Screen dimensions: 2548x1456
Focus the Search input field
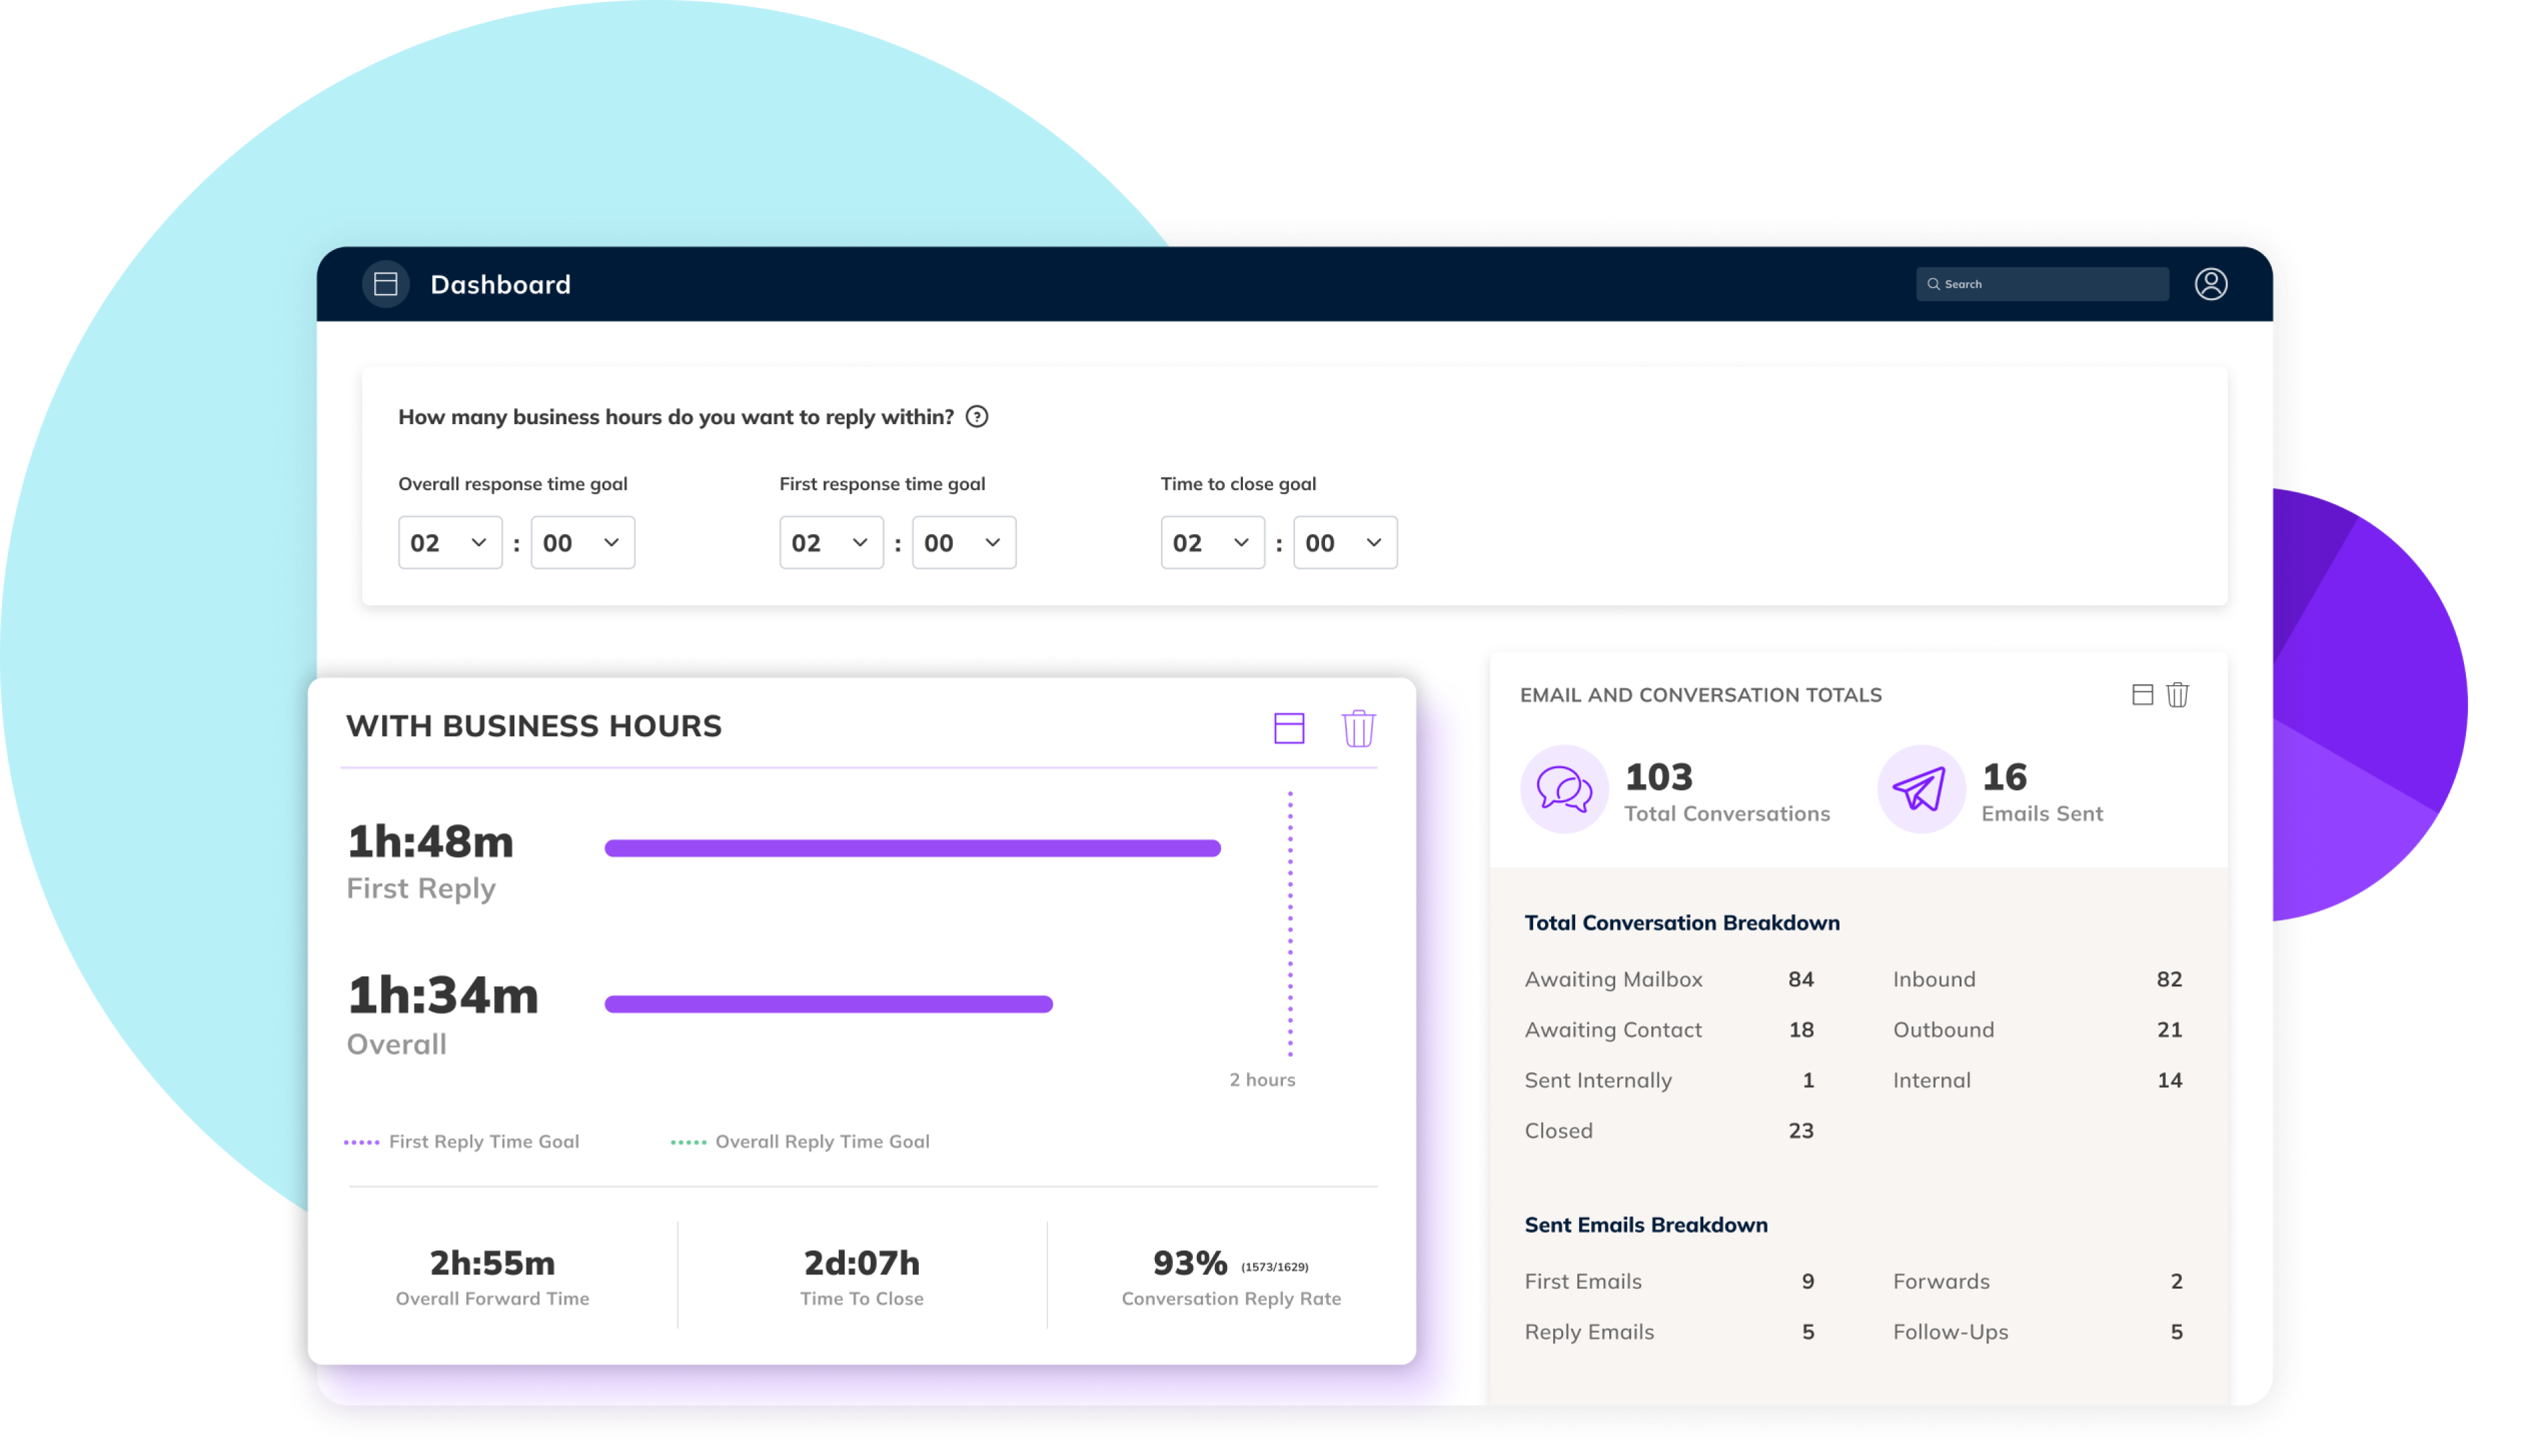pos(2043,285)
